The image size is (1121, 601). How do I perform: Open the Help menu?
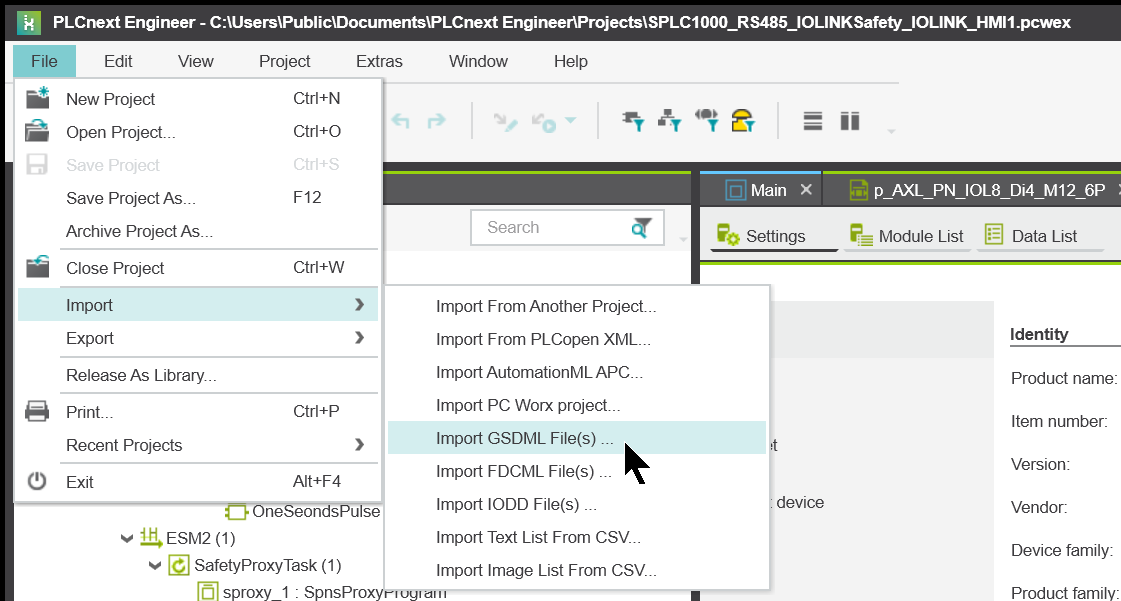tap(571, 61)
